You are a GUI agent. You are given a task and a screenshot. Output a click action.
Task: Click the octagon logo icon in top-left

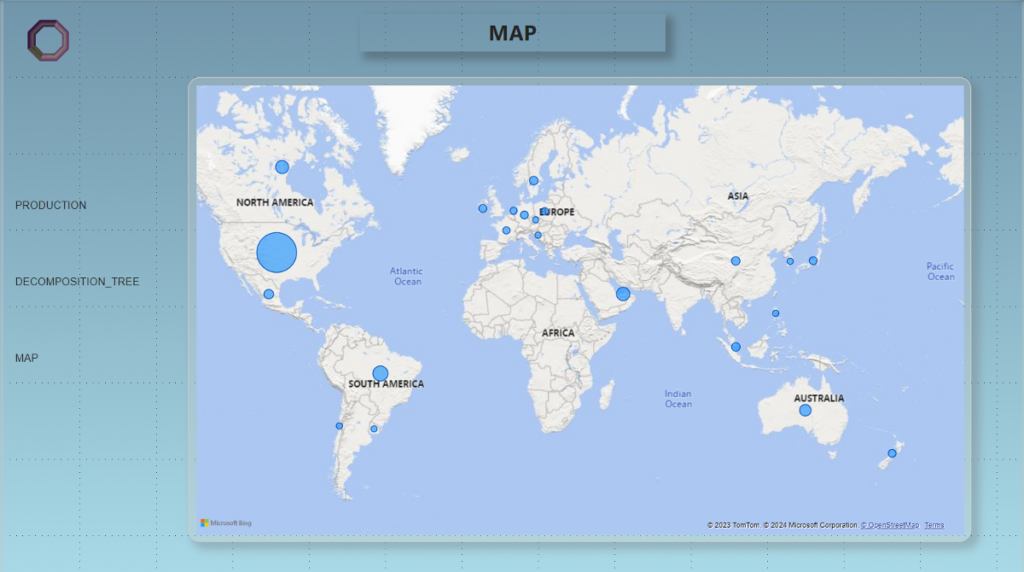pyautogui.click(x=48, y=41)
